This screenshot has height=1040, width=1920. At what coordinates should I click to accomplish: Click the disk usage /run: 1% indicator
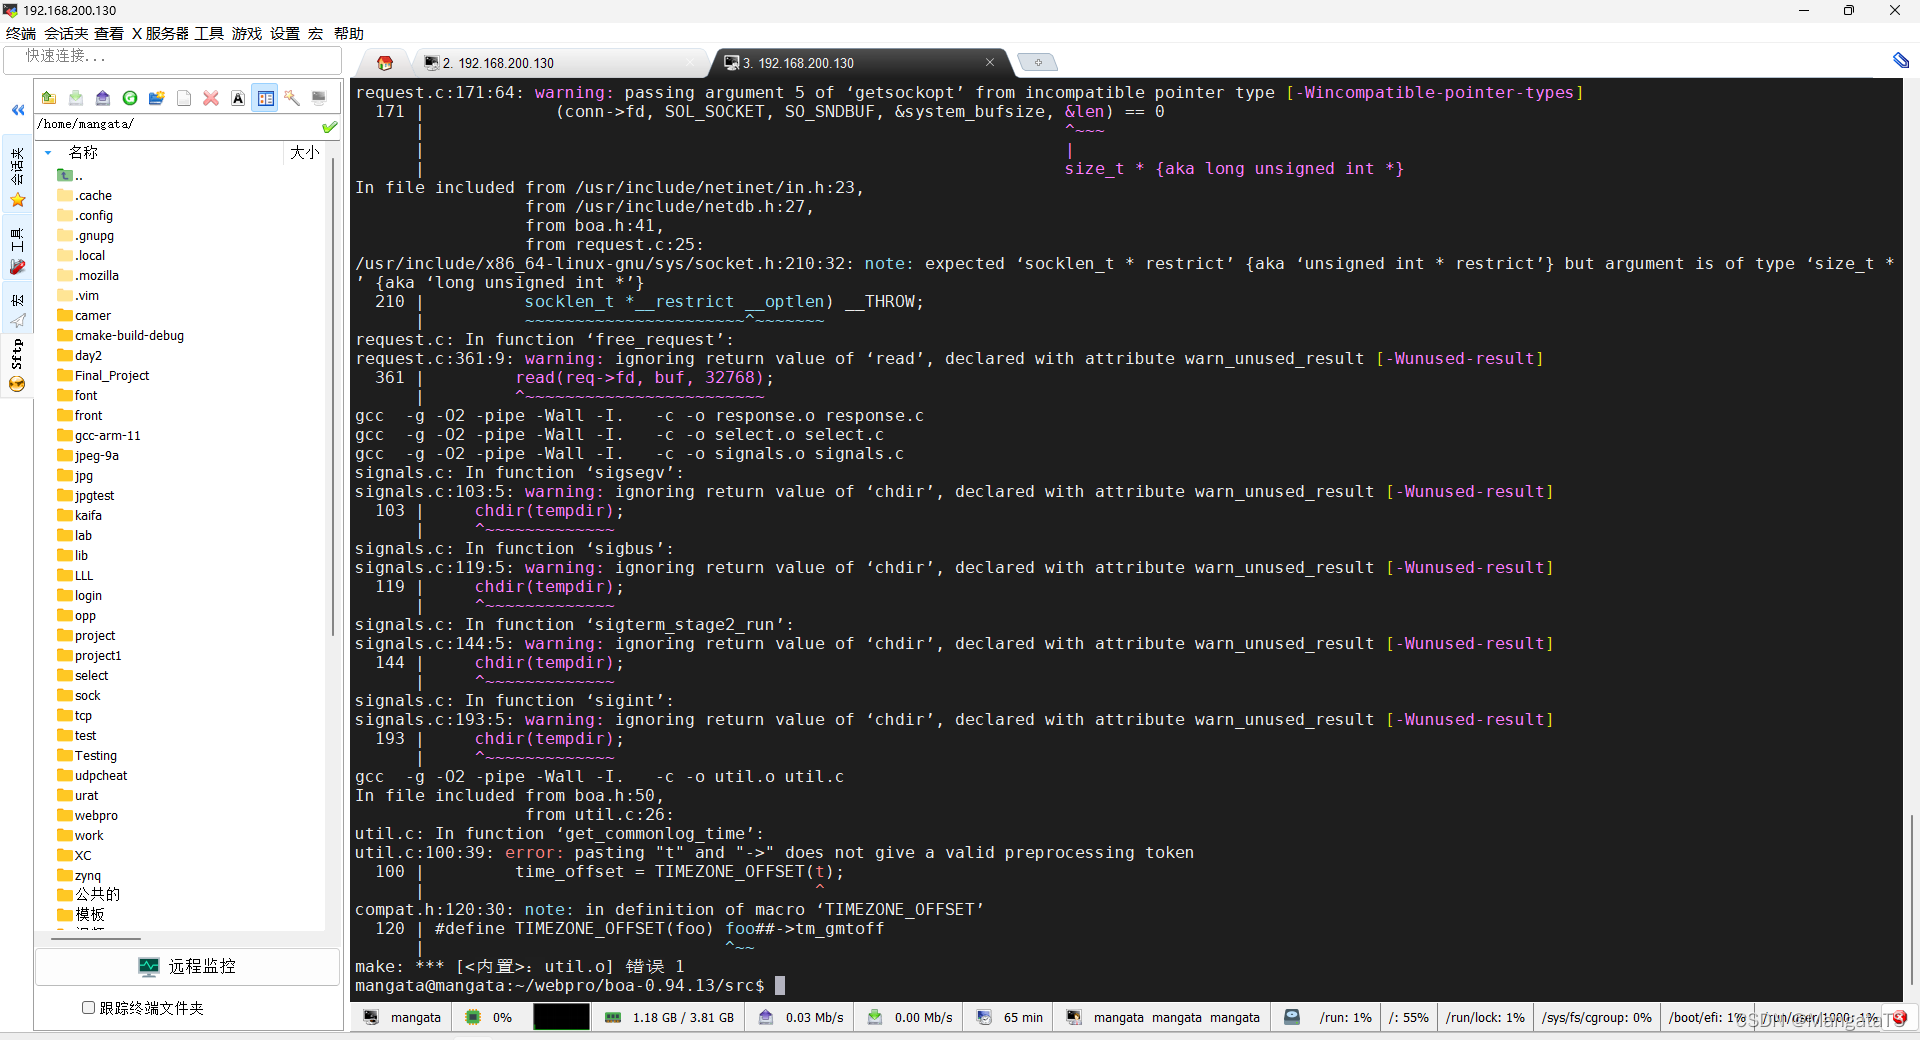(1345, 1018)
